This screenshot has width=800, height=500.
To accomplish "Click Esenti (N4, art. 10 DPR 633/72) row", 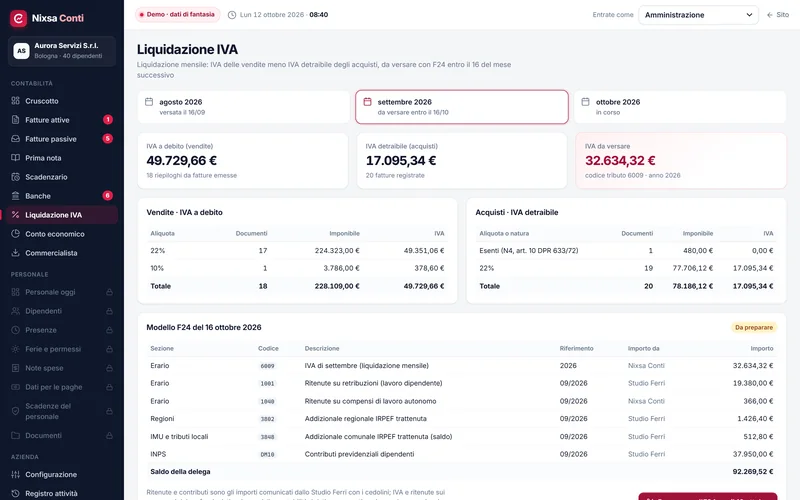I will [626, 251].
